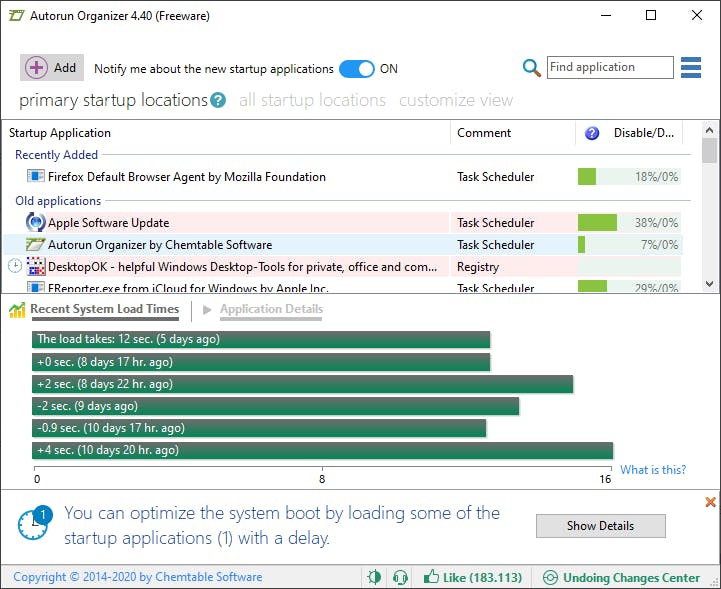Collapse the Old applications group header
Viewport: 721px width, 589px height.
click(58, 201)
